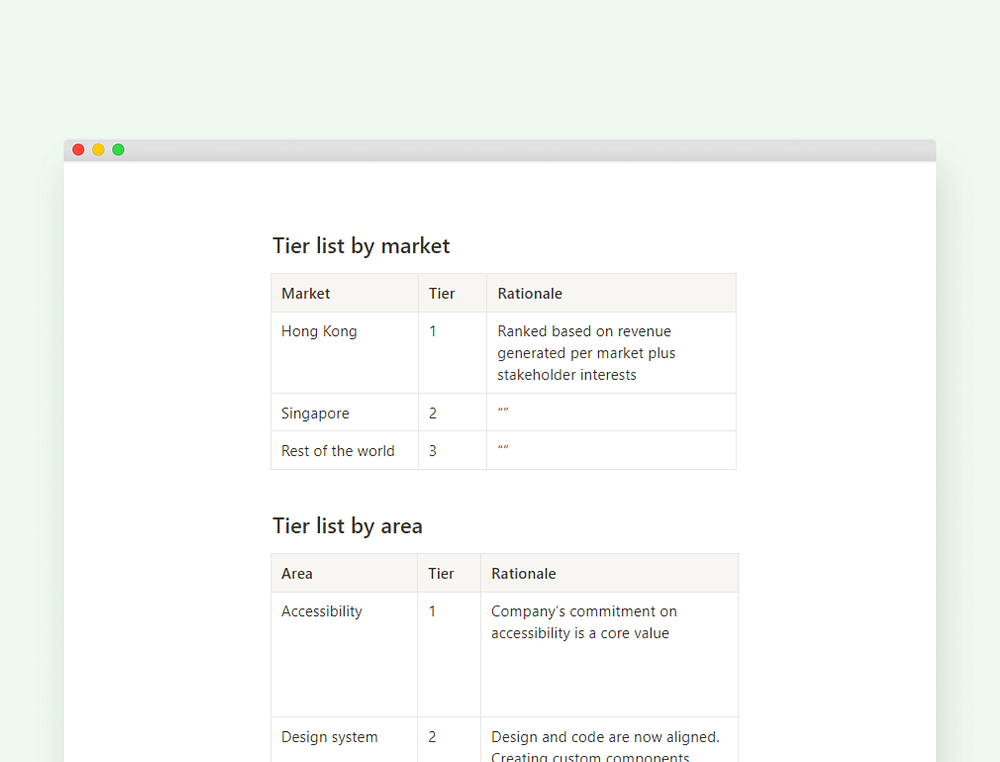Image resolution: width=1000 pixels, height=762 pixels.
Task: Click the red close window button
Action: pos(78,150)
